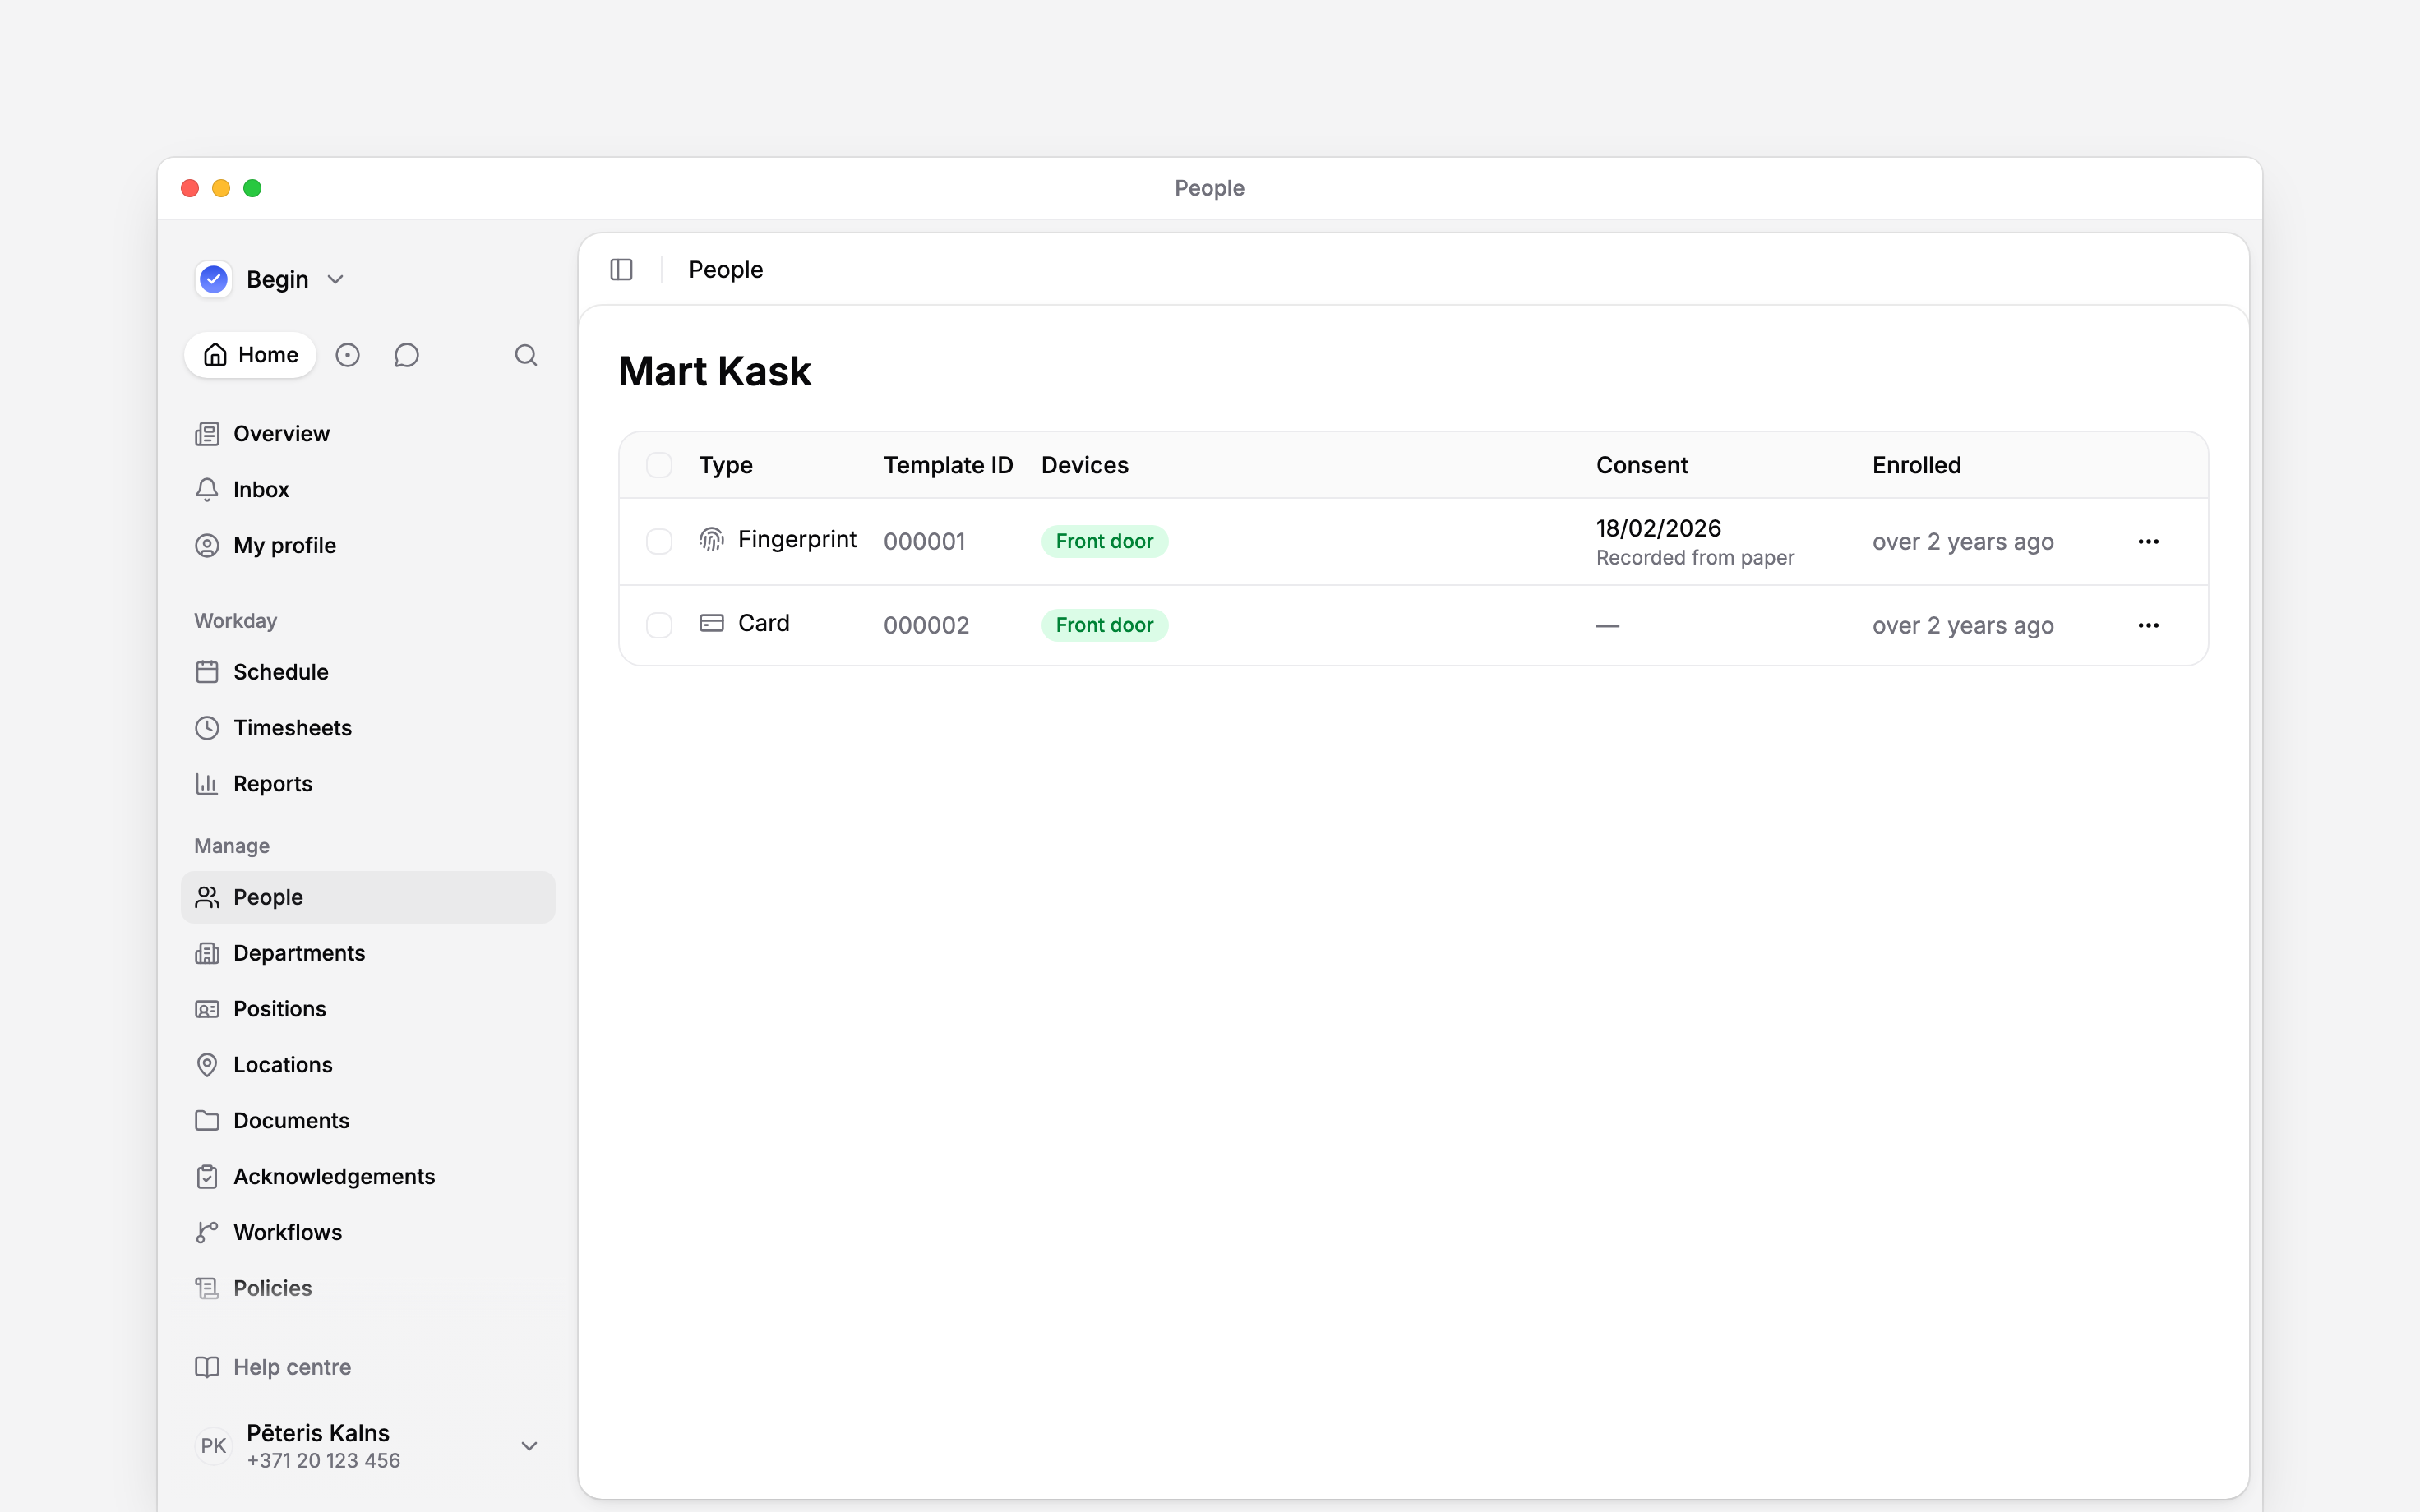This screenshot has width=2420, height=1512.
Task: Open the search icon in sidebar
Action: [x=526, y=355]
